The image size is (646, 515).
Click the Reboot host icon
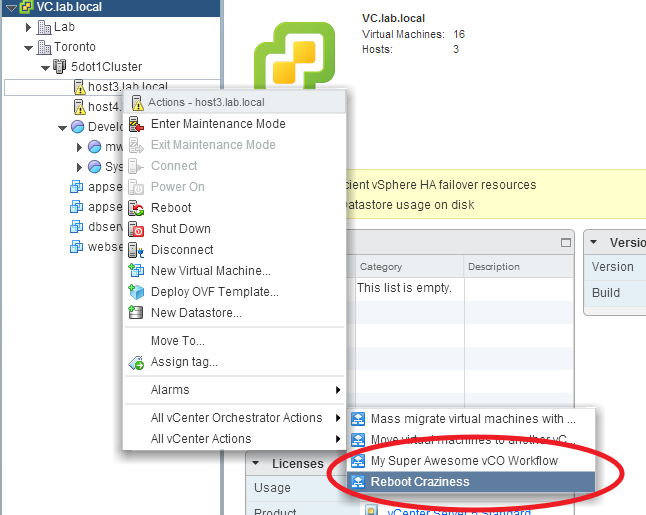tap(136, 208)
